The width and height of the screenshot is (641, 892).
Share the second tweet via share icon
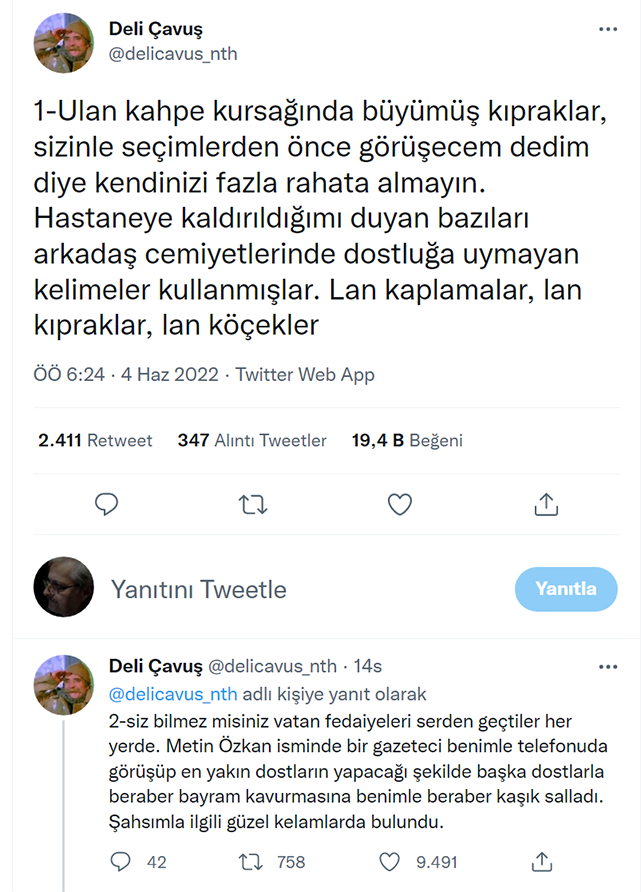click(541, 861)
